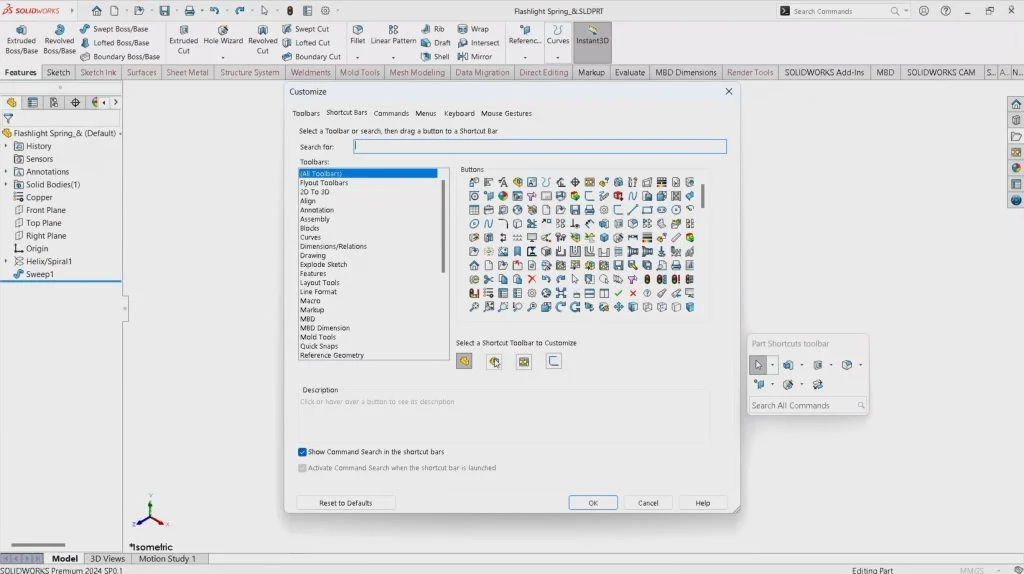Open the Curves dropdown in the ribbon
The image size is (1024, 574).
(557, 57)
